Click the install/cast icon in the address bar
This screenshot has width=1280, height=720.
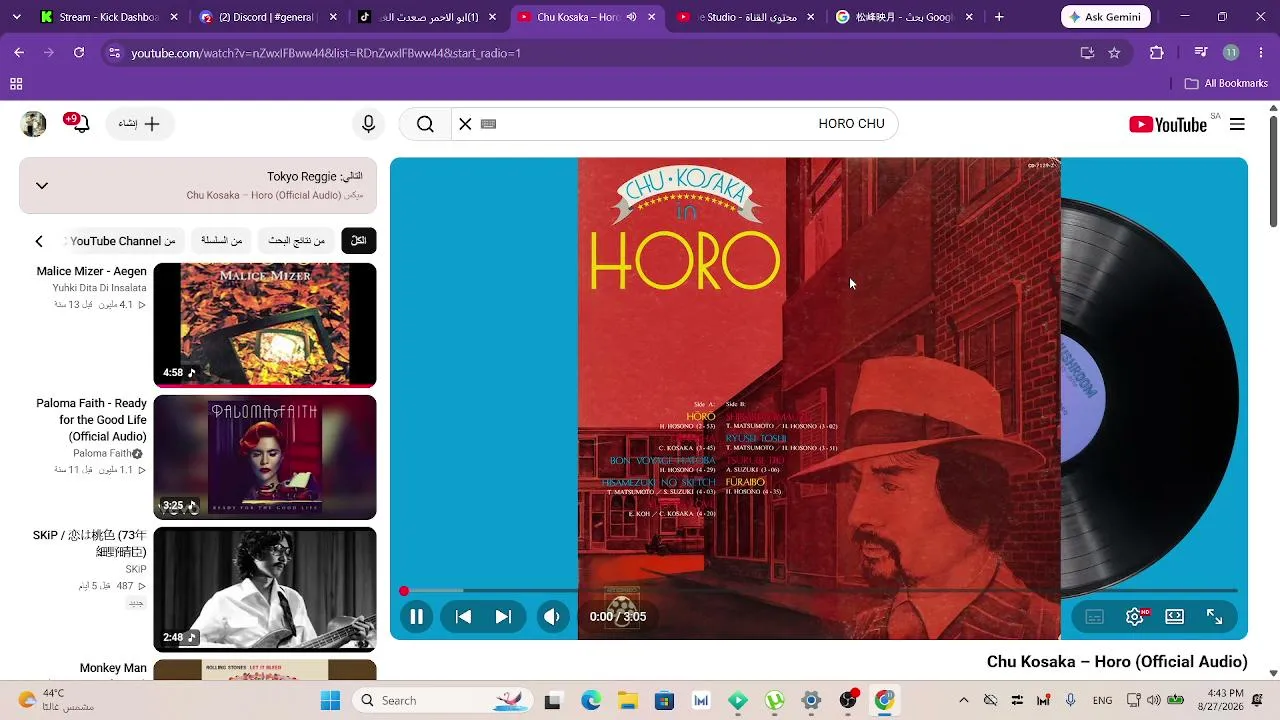pyautogui.click(x=1087, y=53)
